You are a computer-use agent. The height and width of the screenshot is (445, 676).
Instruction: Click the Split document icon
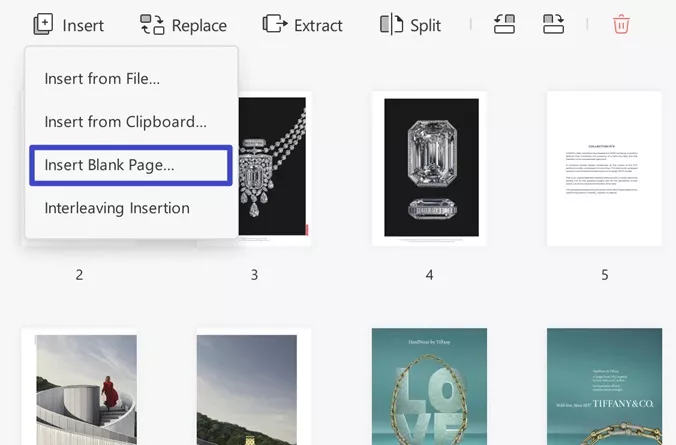point(391,25)
